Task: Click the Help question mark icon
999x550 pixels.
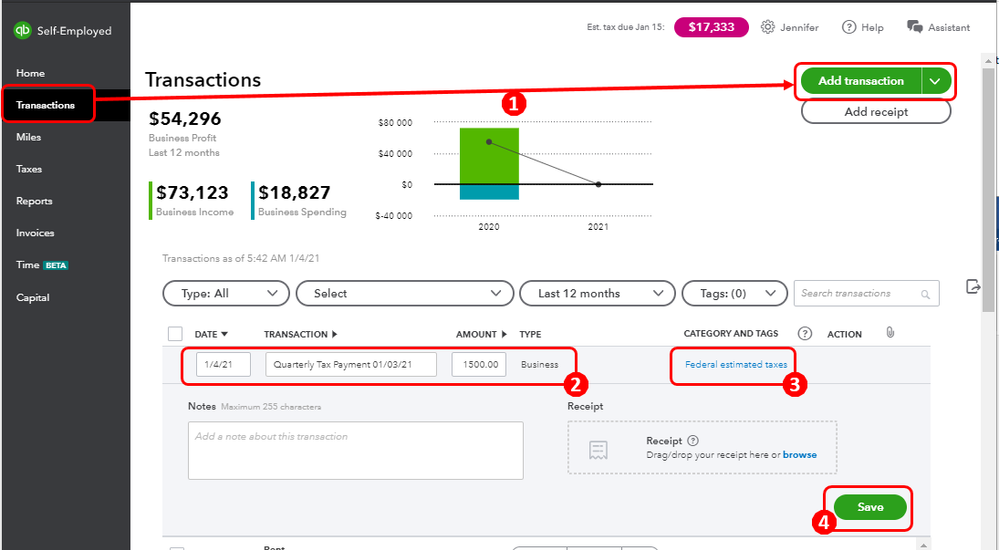Action: (849, 27)
